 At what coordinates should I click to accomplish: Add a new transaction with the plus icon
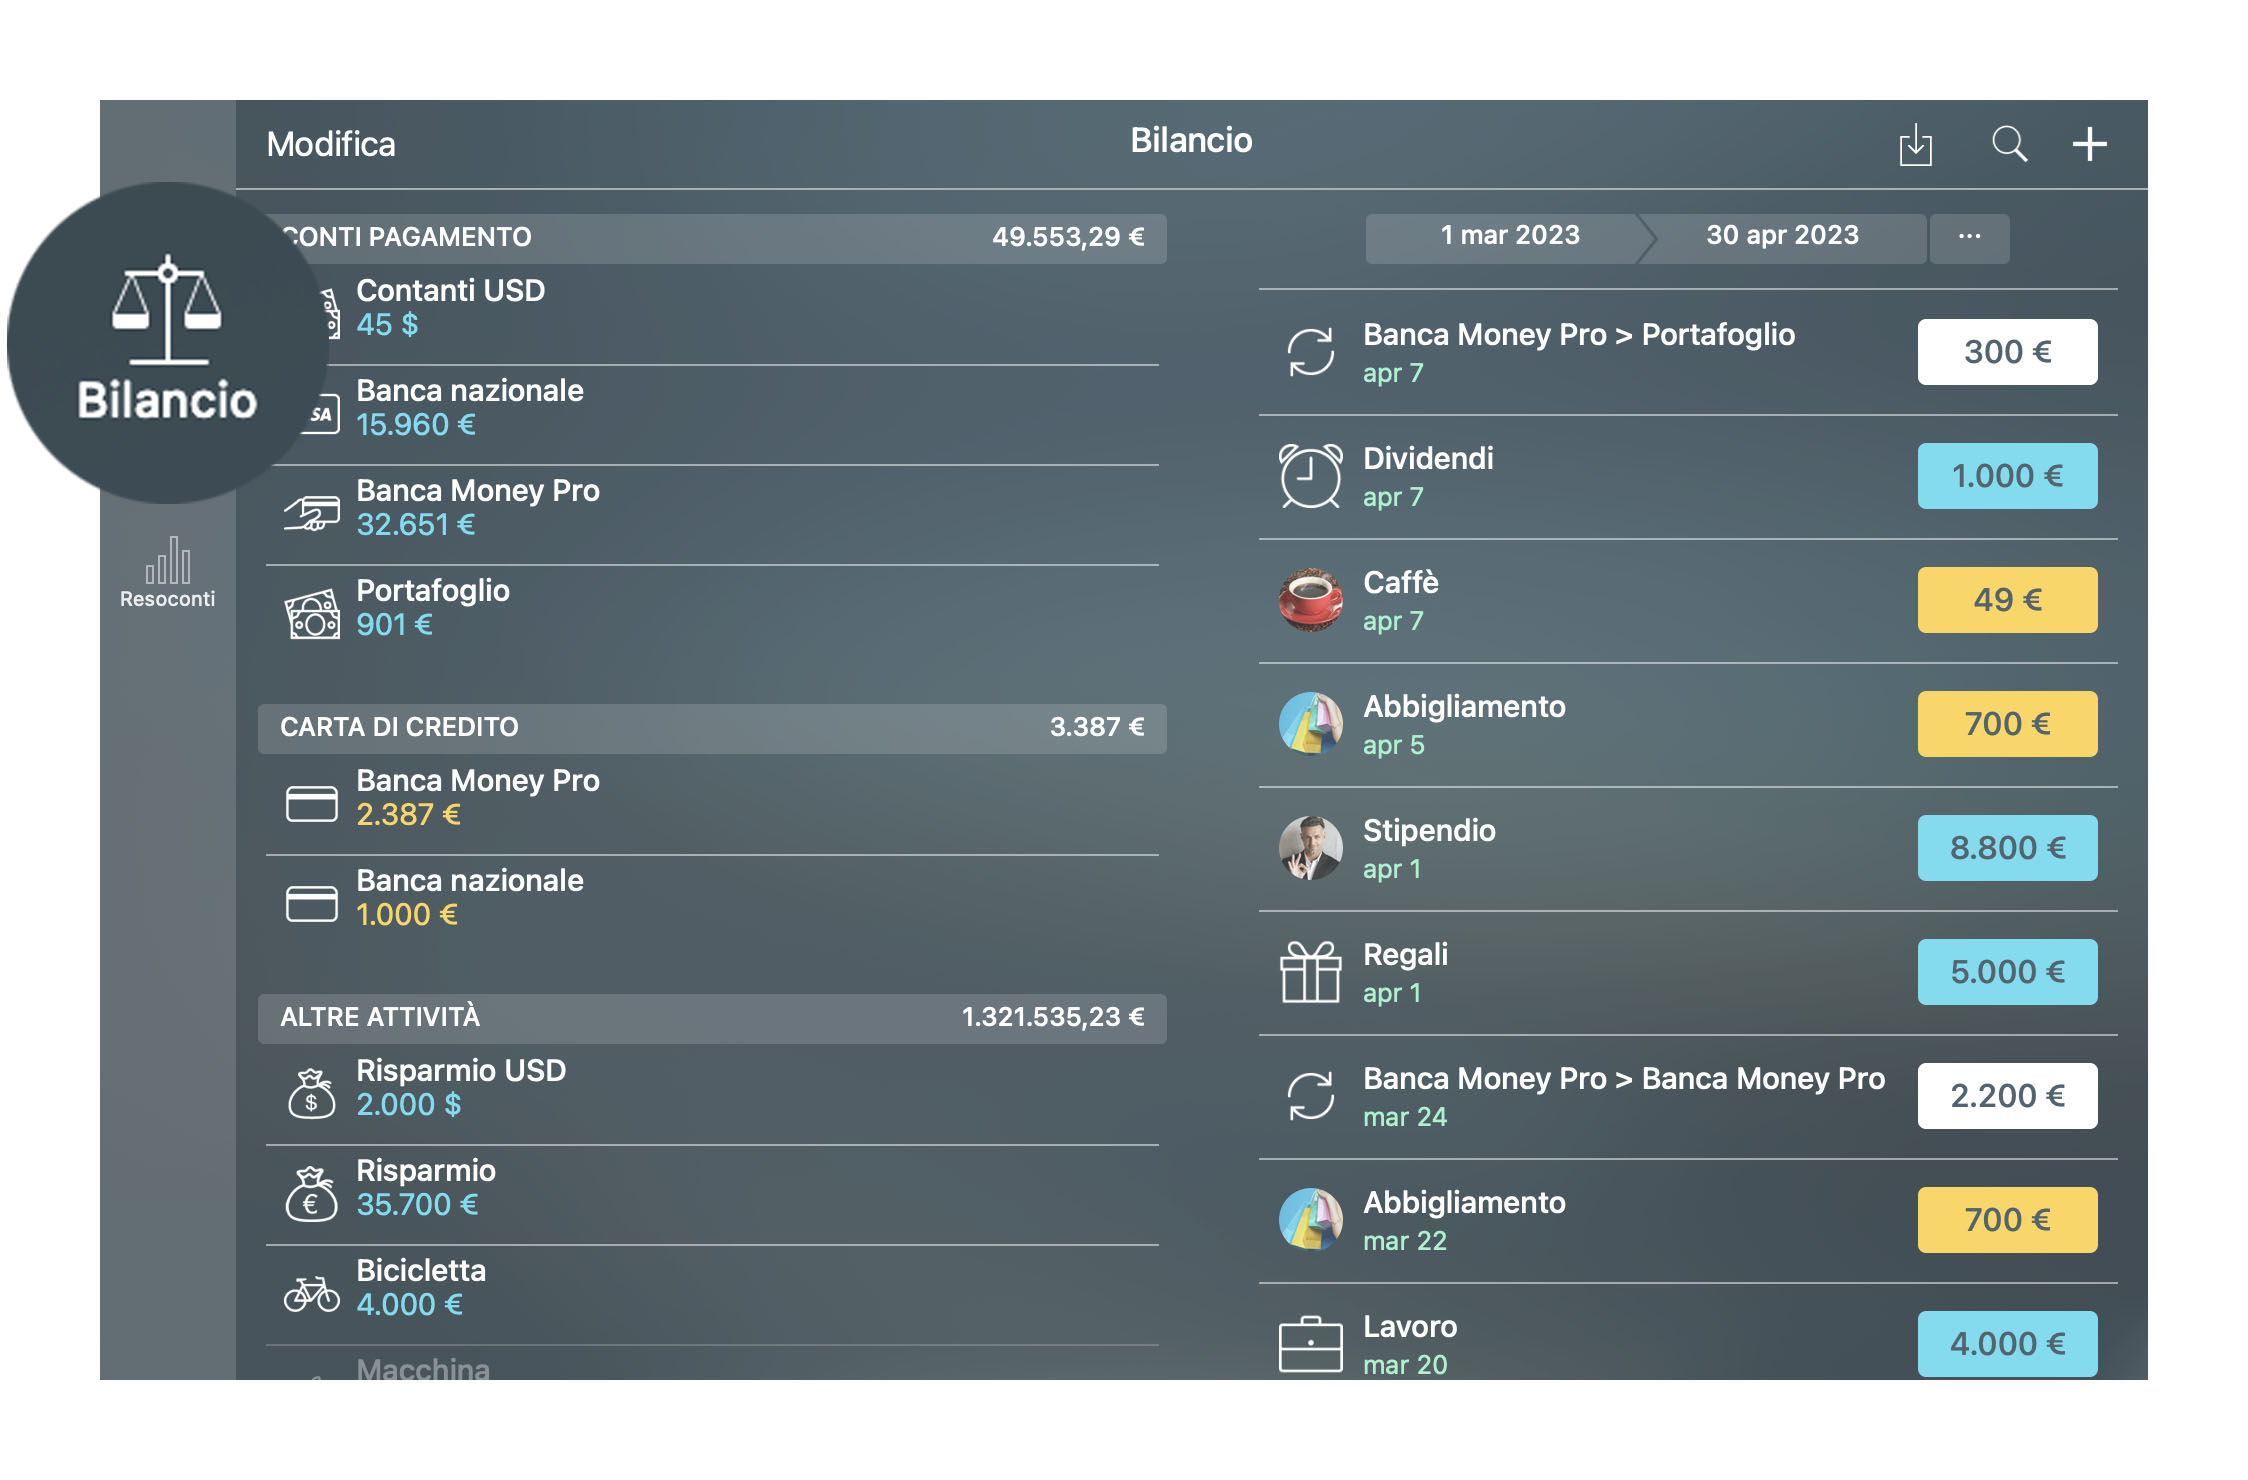2089,144
